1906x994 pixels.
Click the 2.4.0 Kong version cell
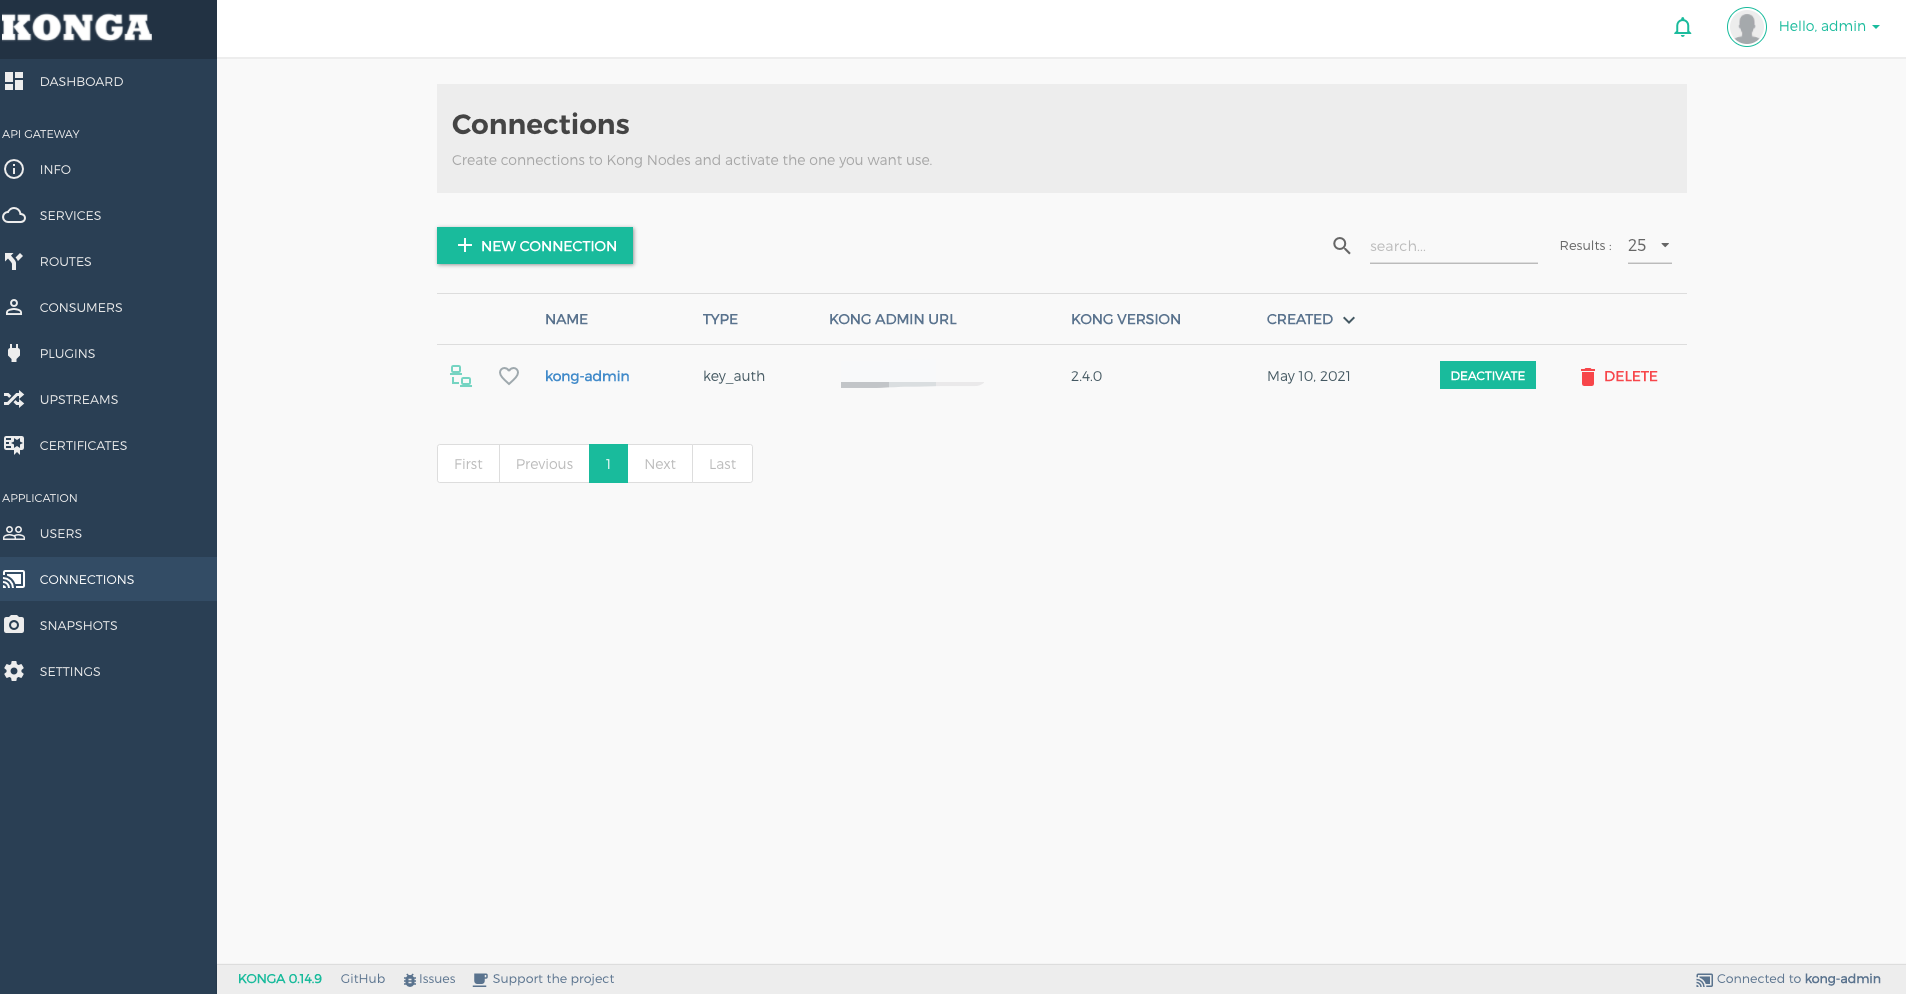(1086, 376)
